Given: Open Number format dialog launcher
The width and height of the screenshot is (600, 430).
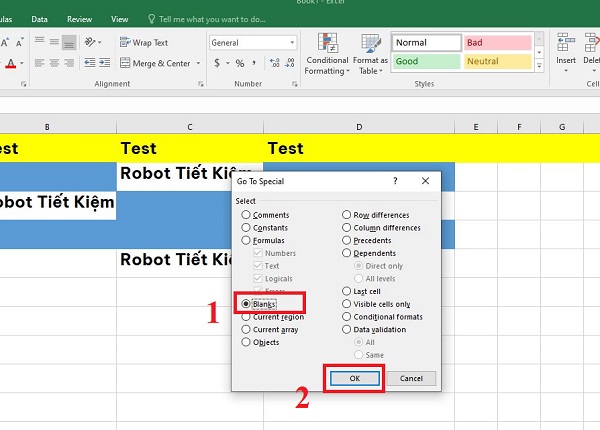Looking at the screenshot, I should point(294,84).
